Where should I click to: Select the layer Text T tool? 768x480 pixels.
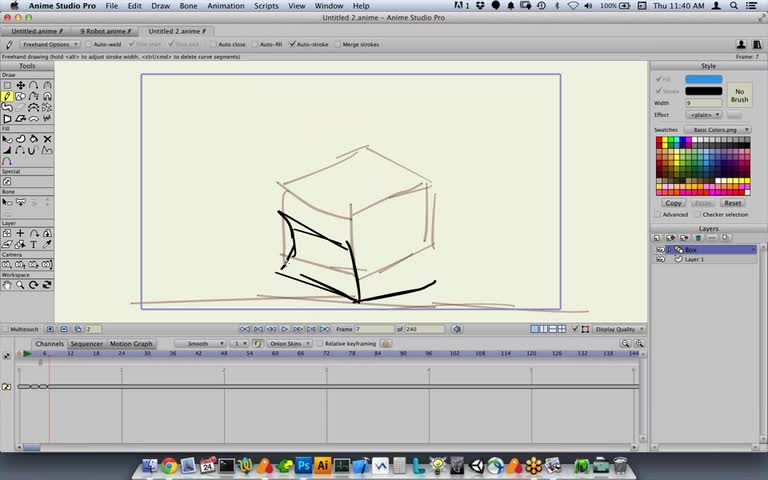[34, 244]
